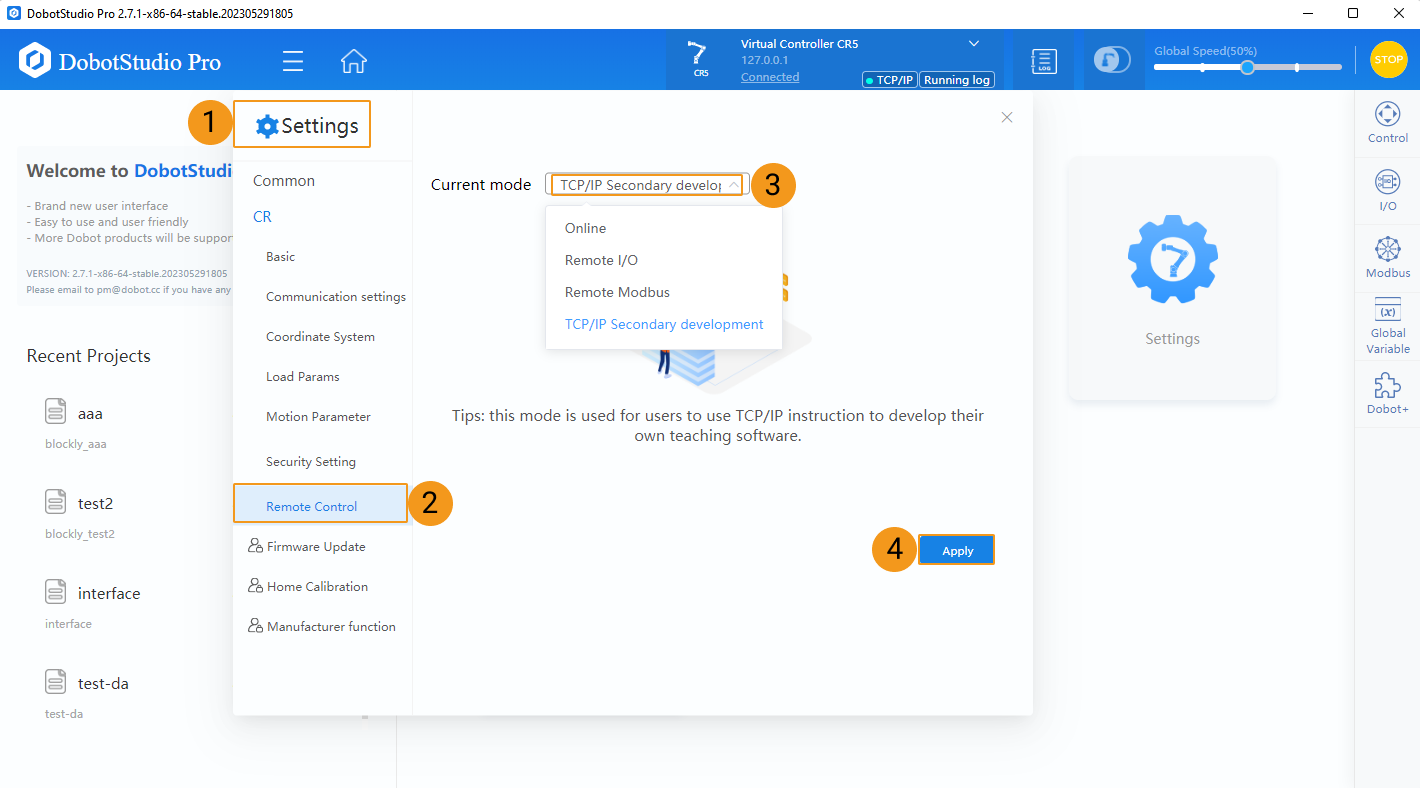Screen dimensions: 1420x788
Task: Open the Global Variable panel
Action: pos(1387,326)
